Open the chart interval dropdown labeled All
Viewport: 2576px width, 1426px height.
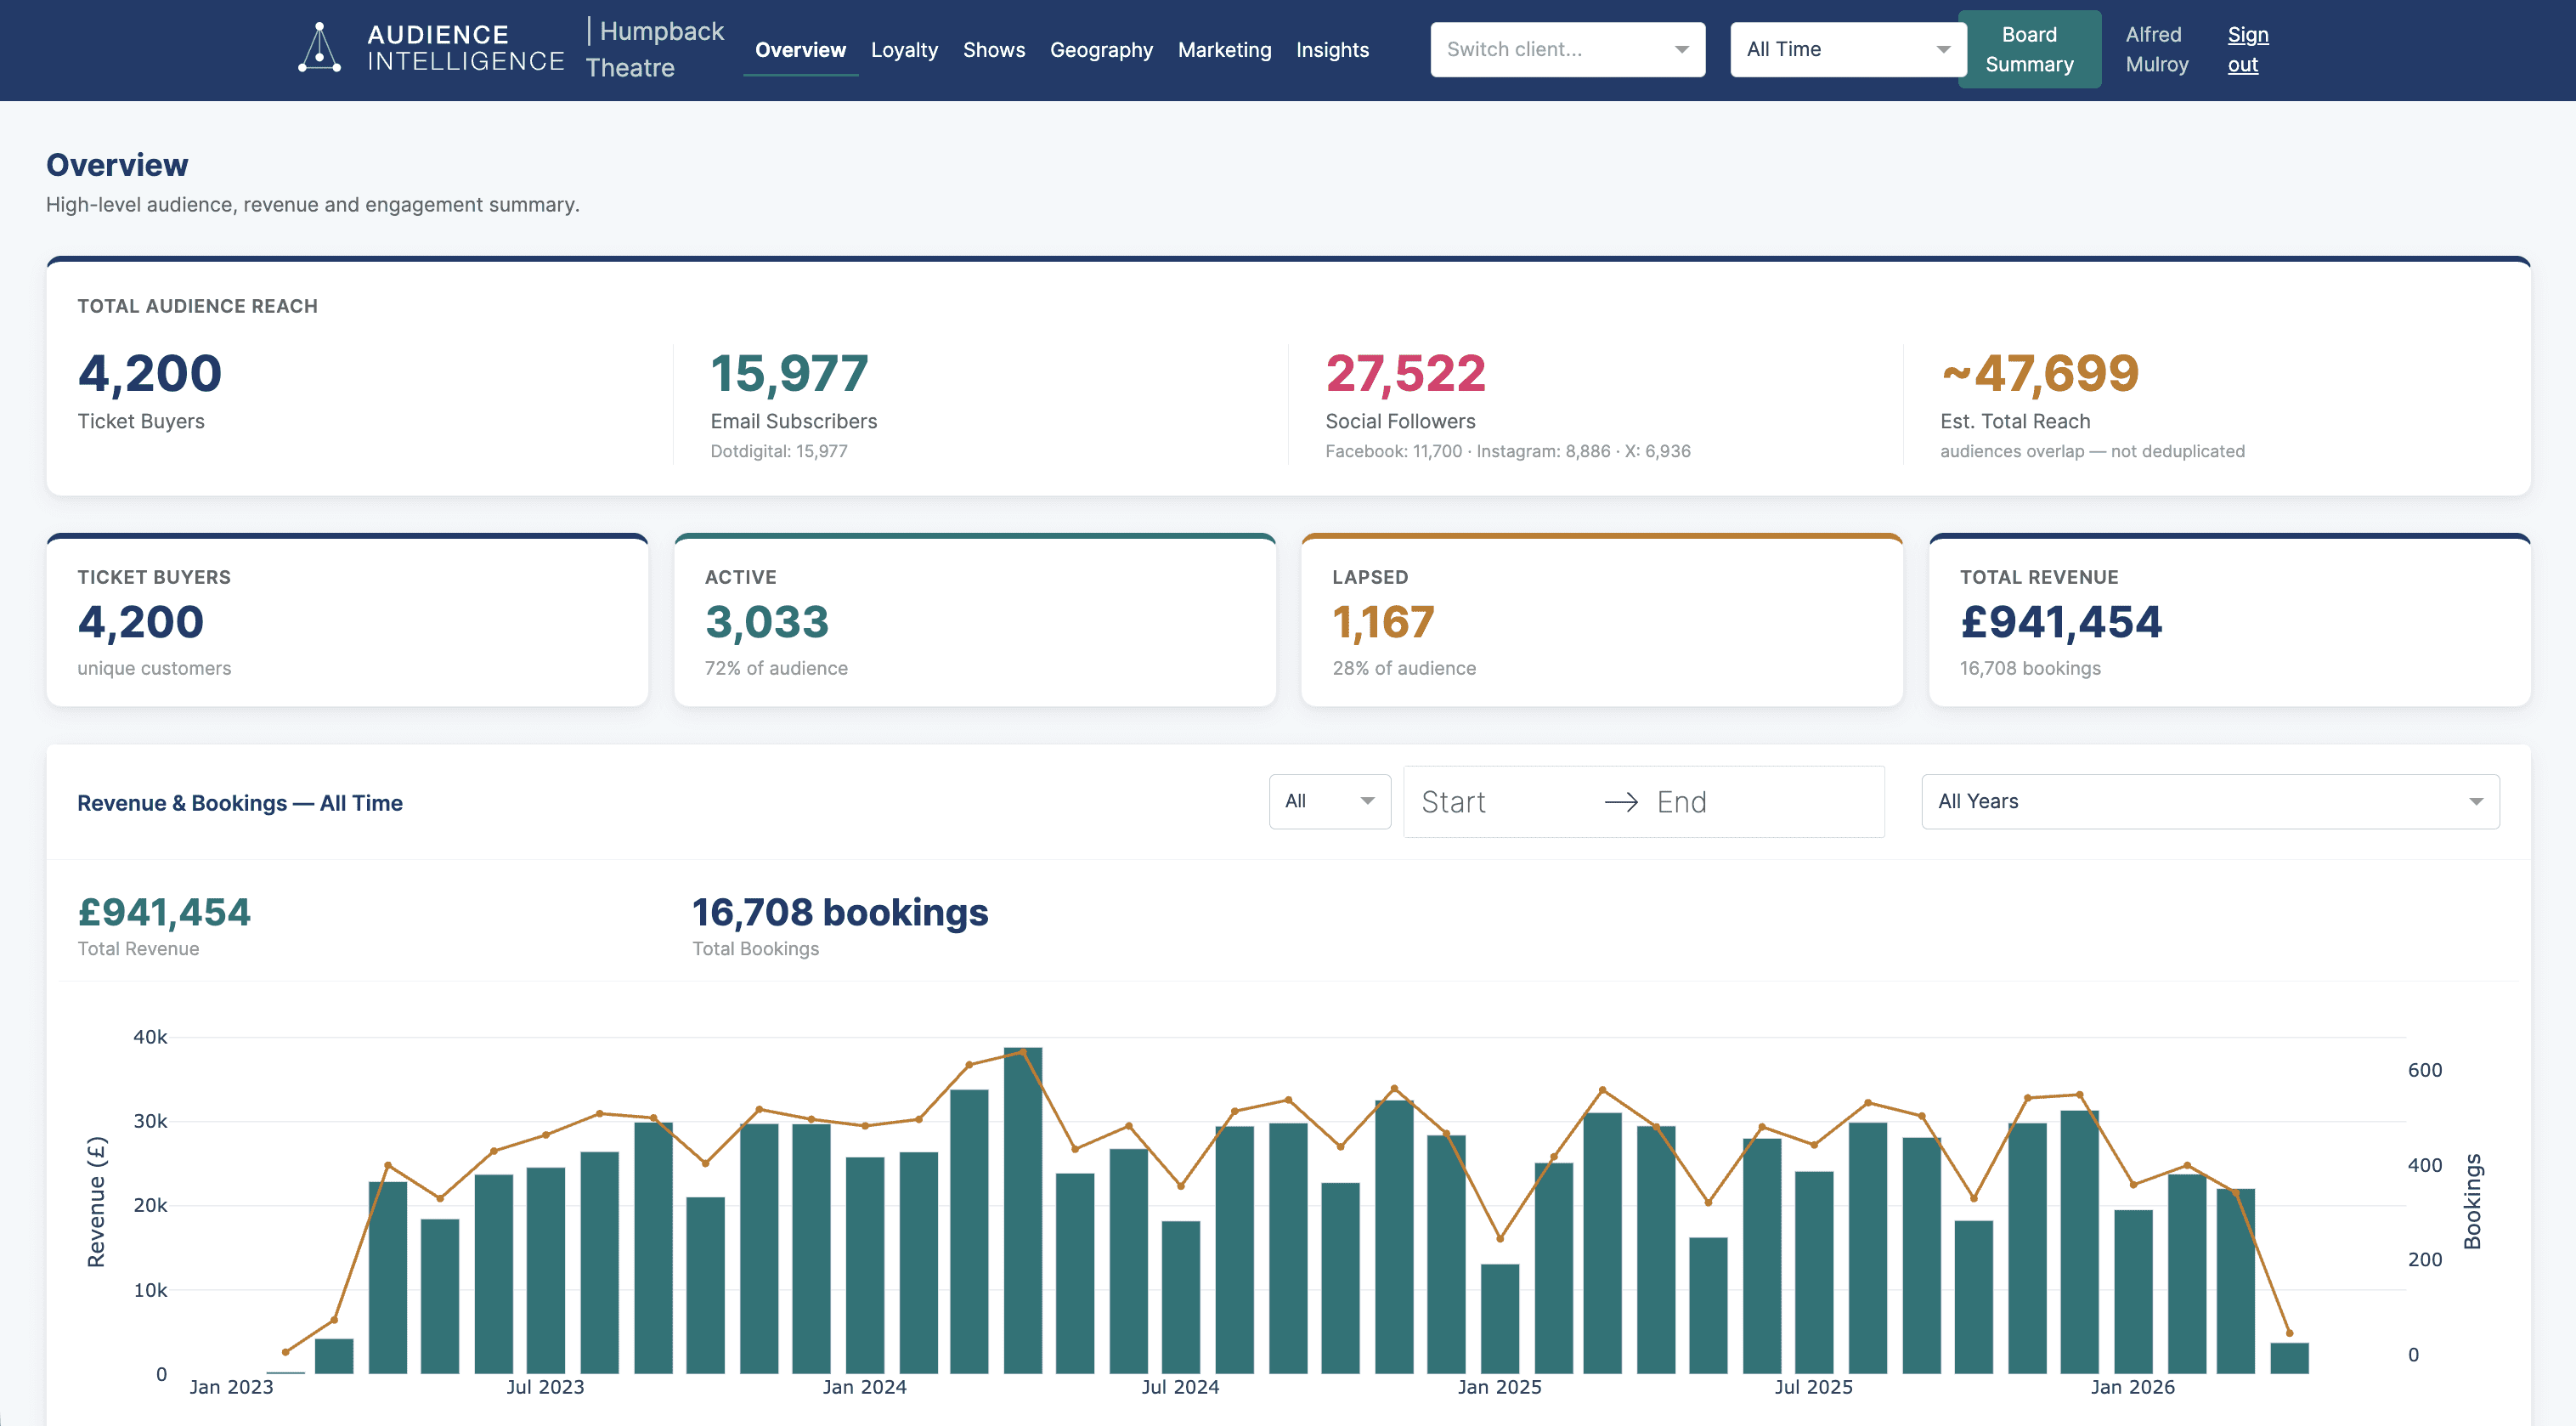click(1329, 801)
